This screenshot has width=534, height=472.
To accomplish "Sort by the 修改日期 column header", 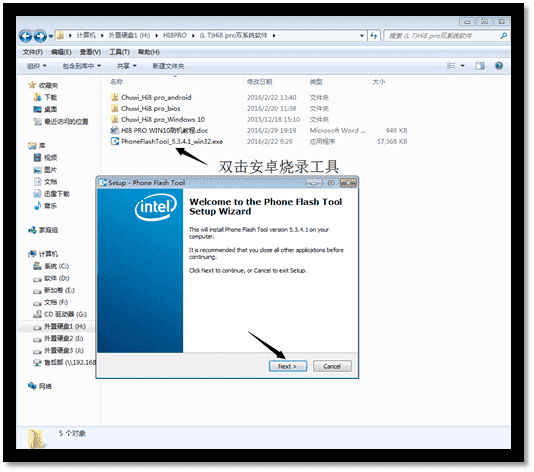I will [260, 82].
